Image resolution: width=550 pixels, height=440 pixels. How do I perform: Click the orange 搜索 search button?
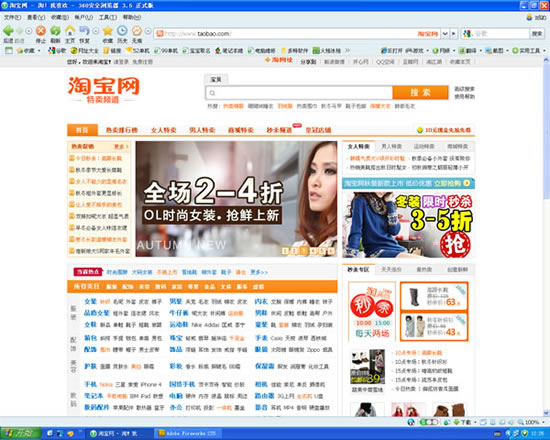pos(420,92)
